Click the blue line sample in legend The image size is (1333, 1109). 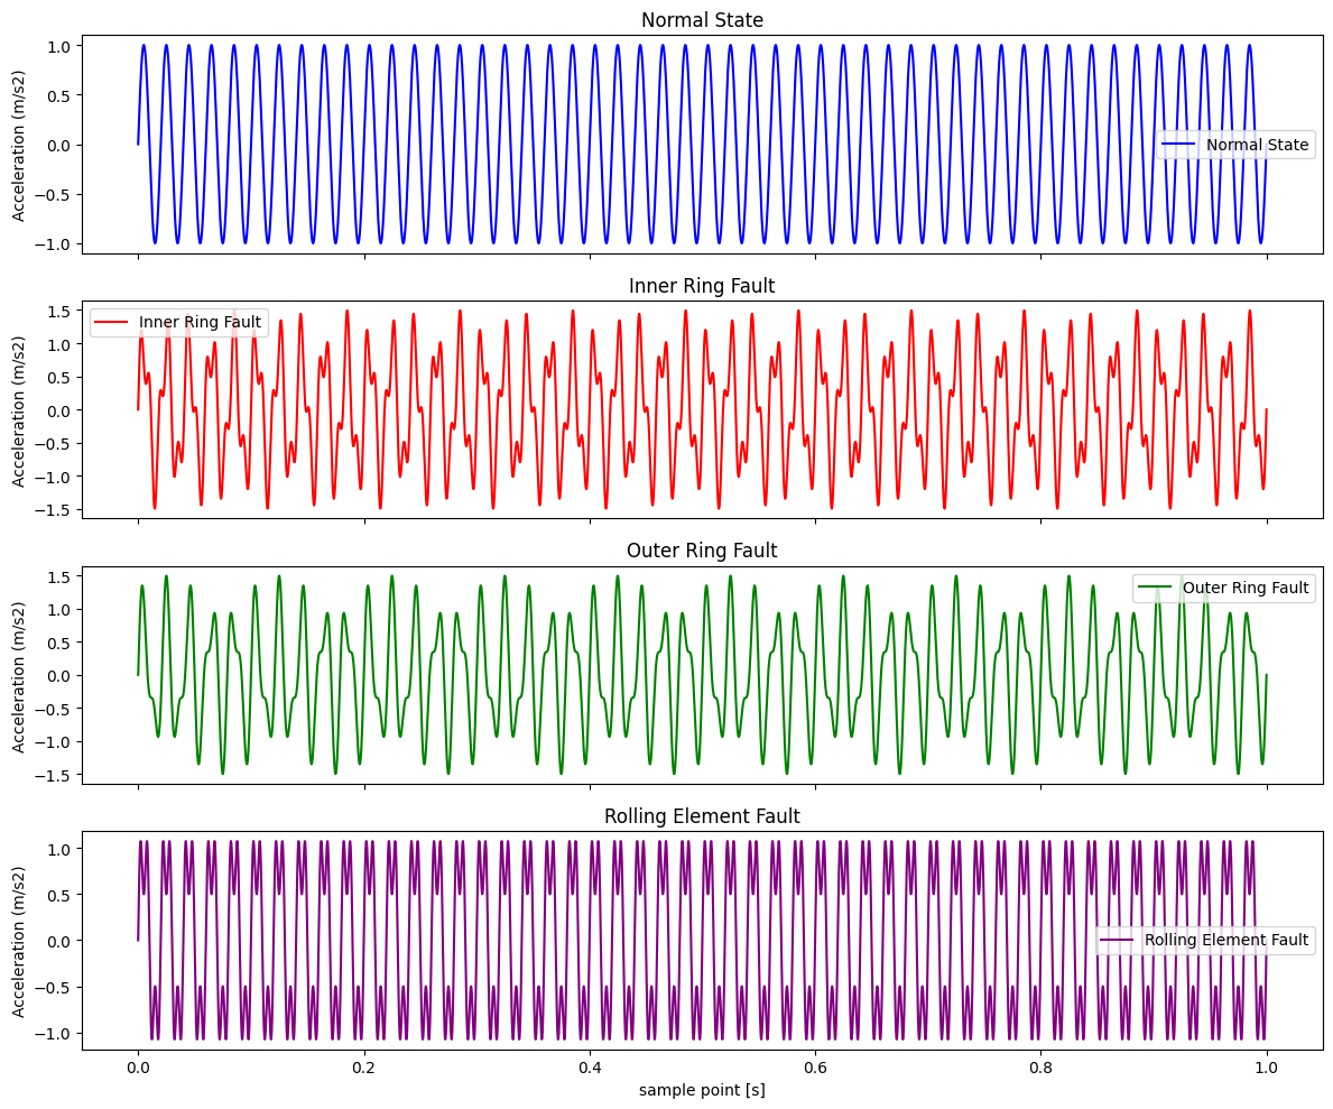pos(1177,145)
